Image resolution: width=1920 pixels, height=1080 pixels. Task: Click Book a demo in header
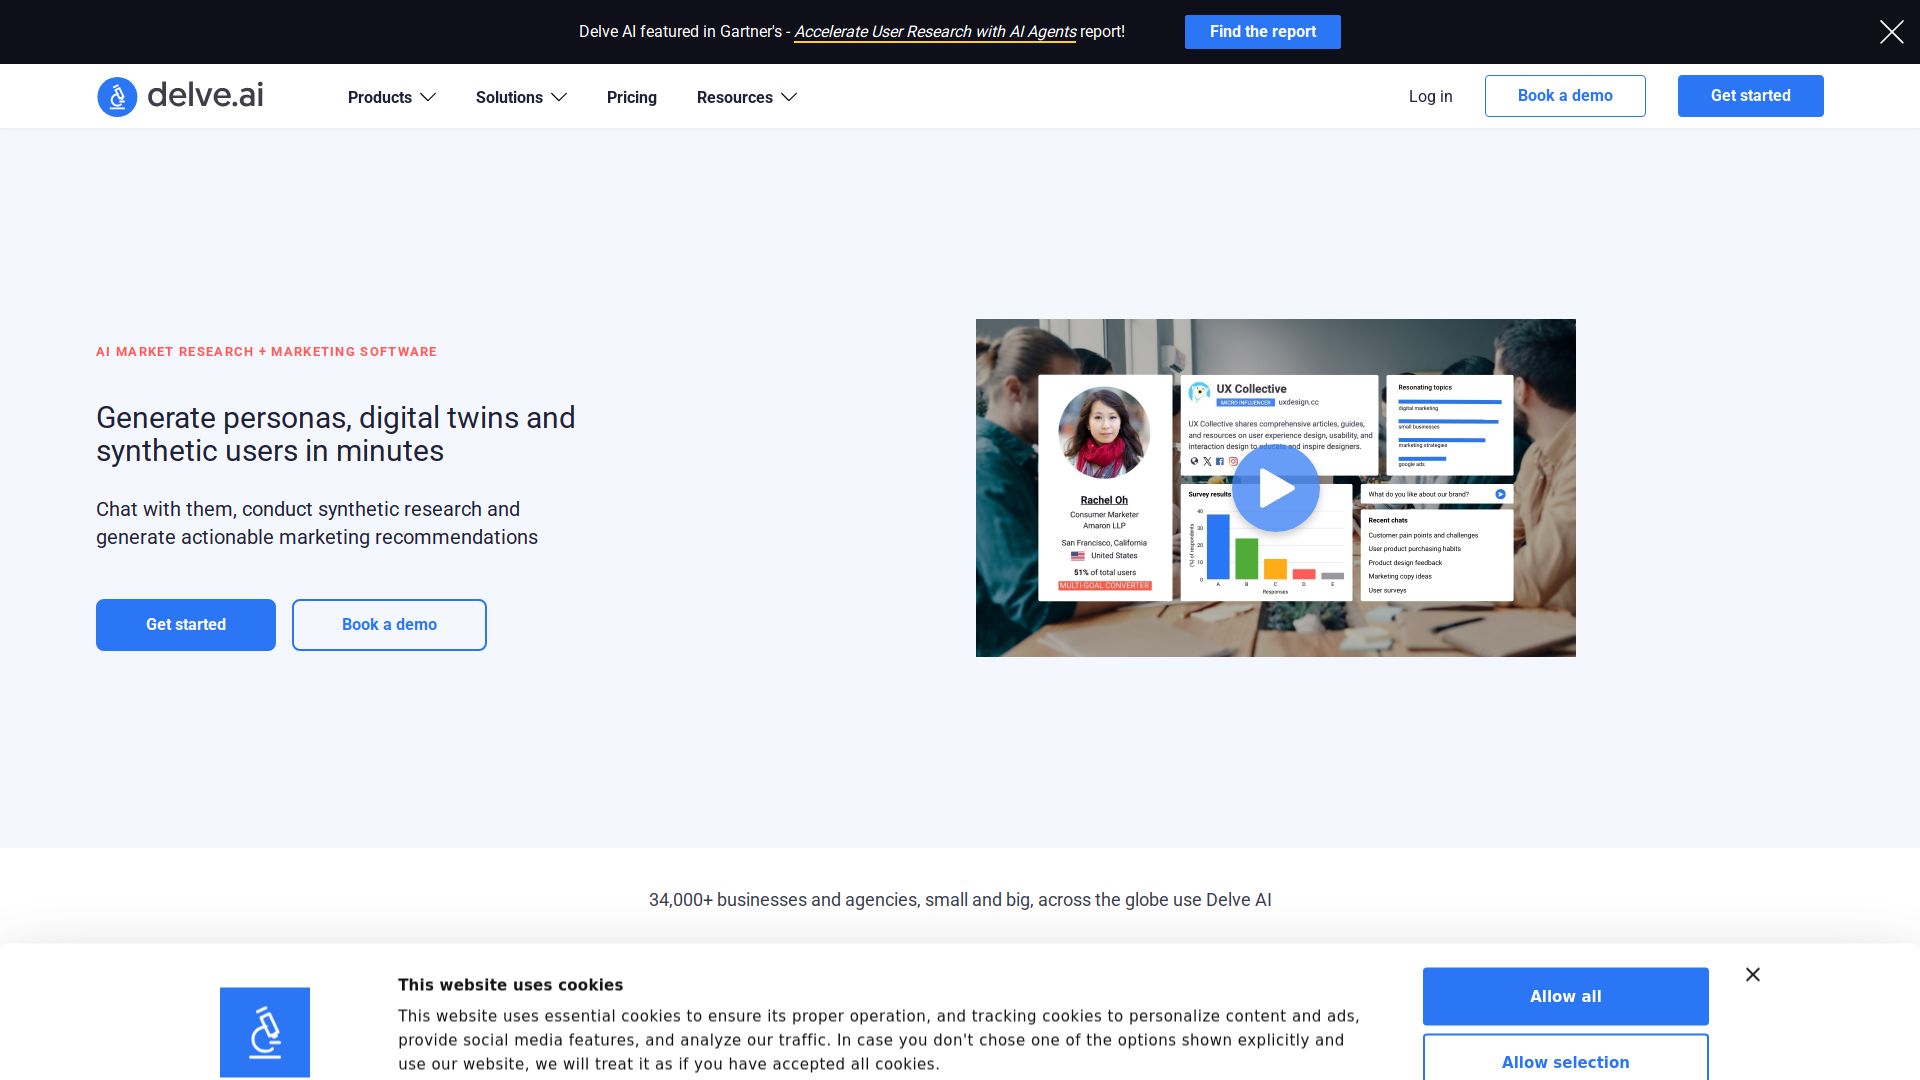(x=1564, y=96)
